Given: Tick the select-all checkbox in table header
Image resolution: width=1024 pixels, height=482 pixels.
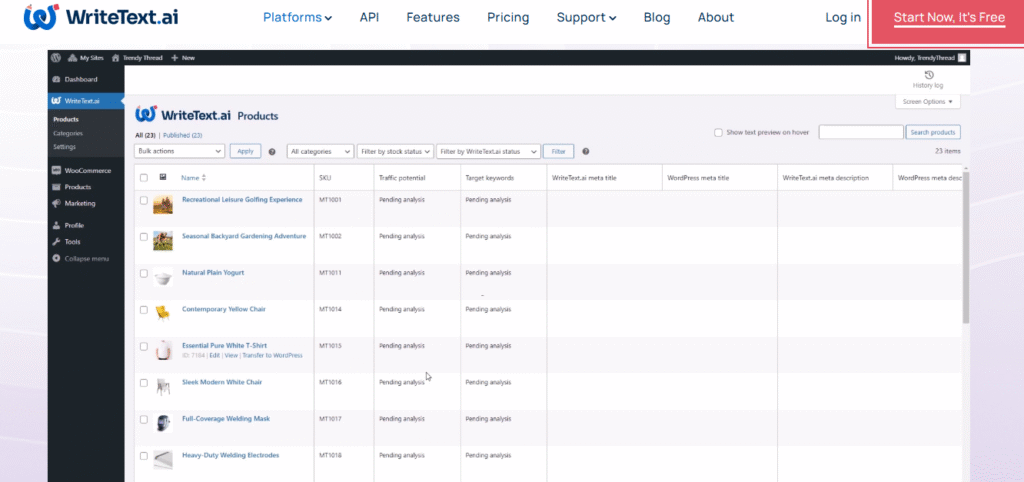Looking at the screenshot, I should 144,178.
